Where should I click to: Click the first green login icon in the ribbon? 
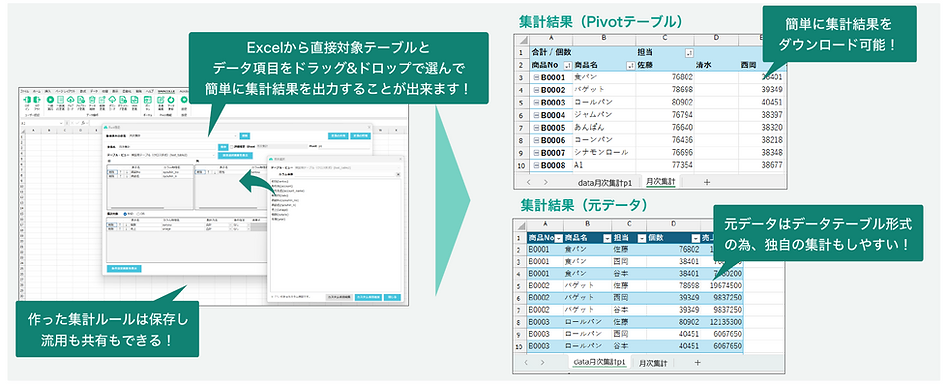click(27, 100)
